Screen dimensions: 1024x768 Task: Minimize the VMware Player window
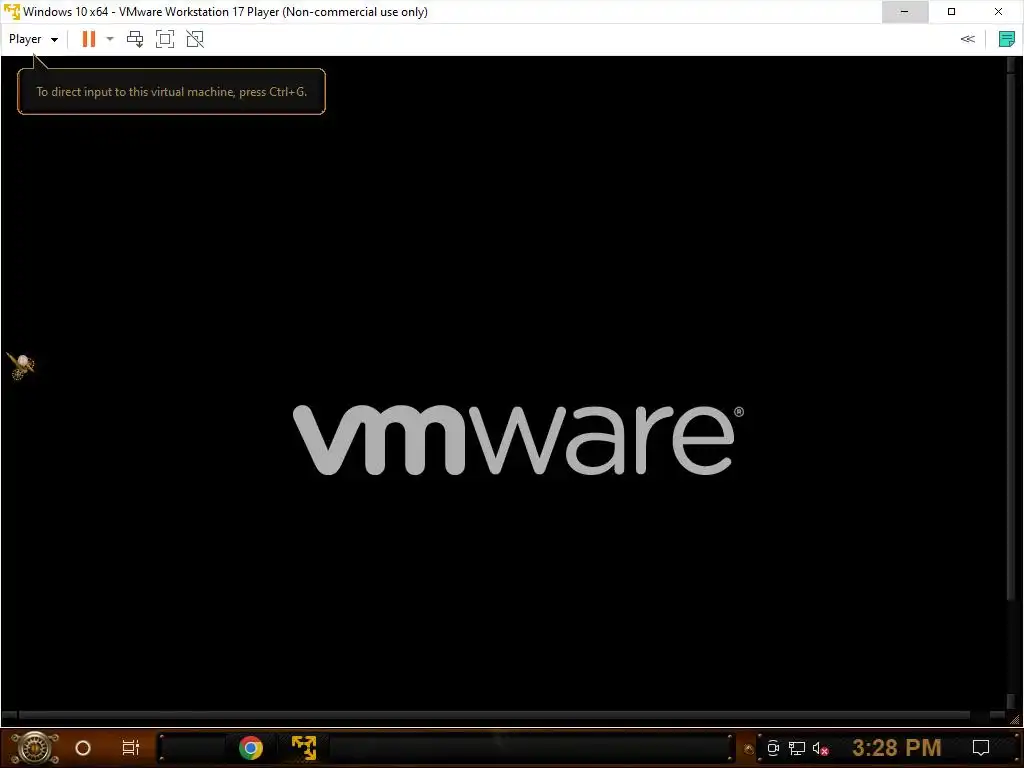click(904, 12)
